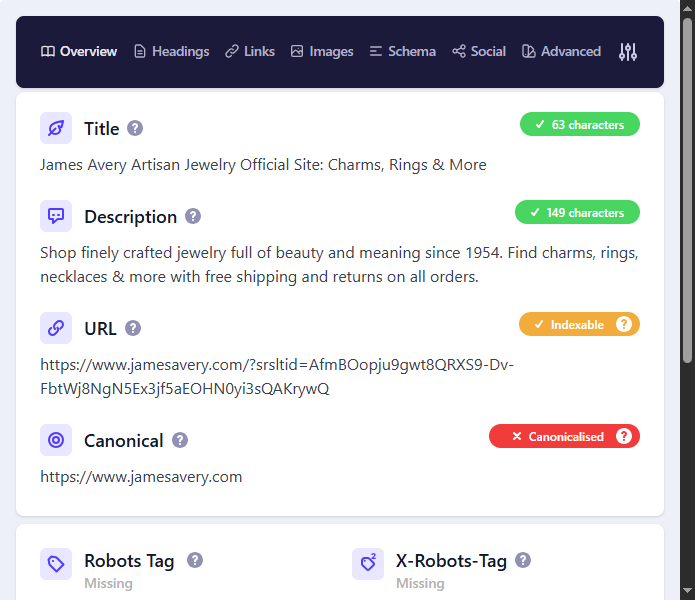Viewport: 695px width, 600px height.
Task: Click the Robots Tag icon
Action: click(56, 564)
